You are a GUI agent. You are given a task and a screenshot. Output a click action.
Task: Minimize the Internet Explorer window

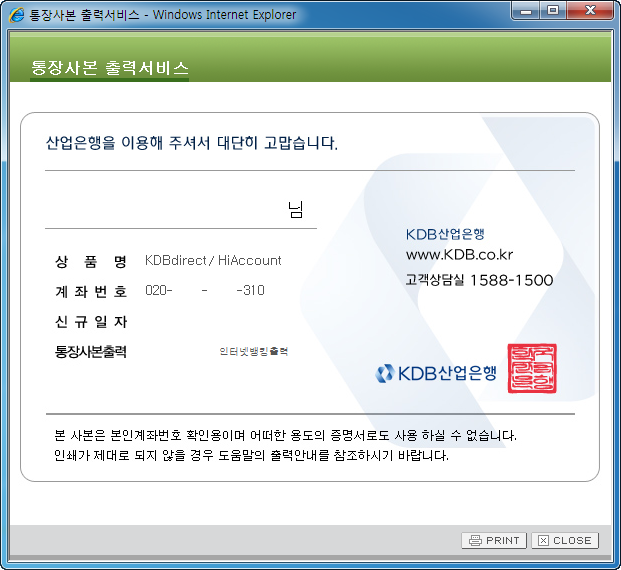click(526, 11)
